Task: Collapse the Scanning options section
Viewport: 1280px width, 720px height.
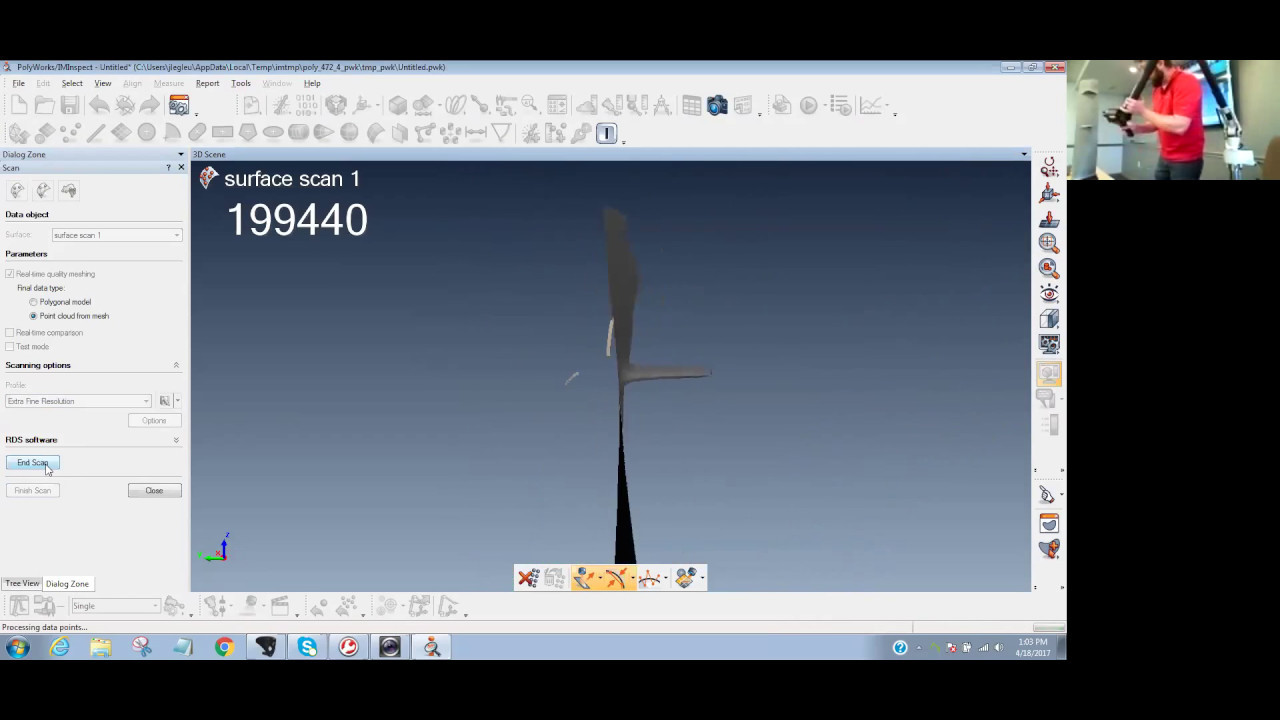Action: [x=176, y=365]
